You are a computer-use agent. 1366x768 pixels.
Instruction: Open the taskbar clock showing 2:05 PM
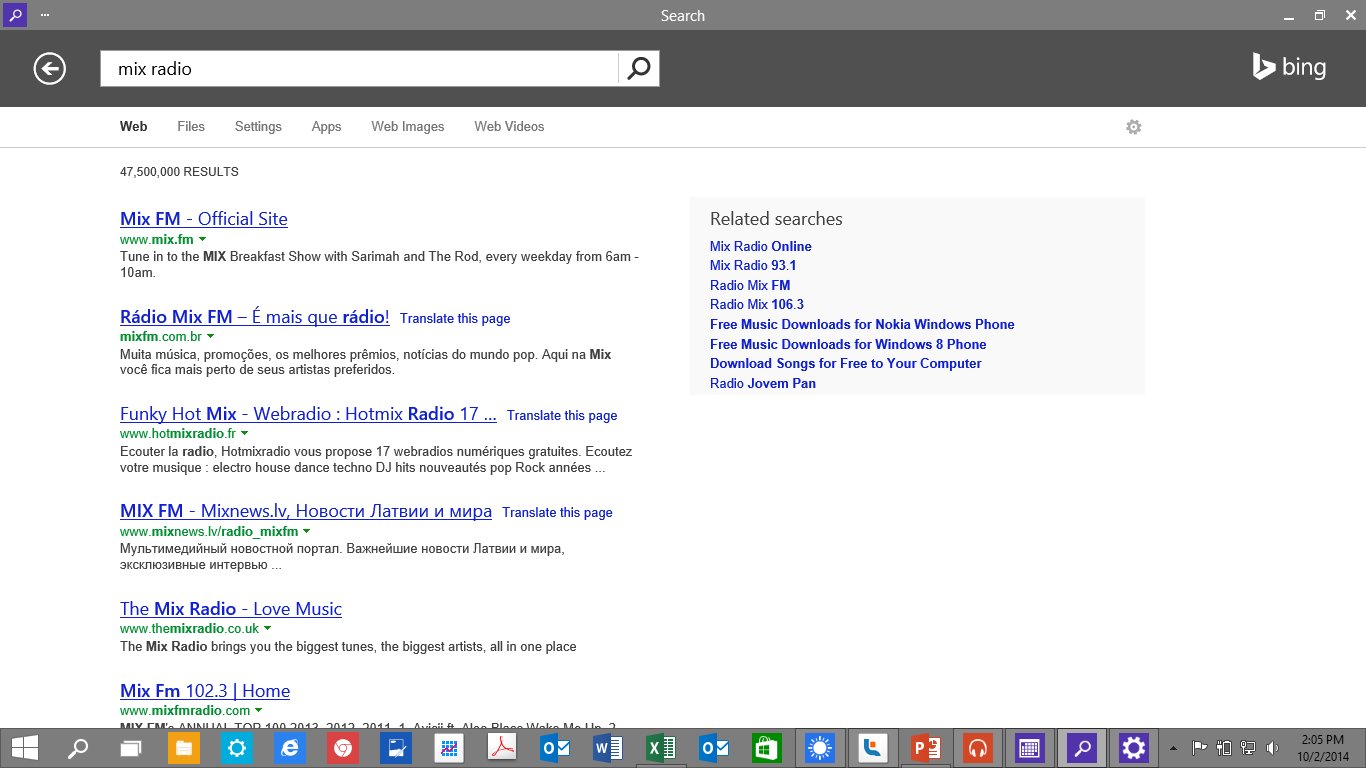point(1321,747)
